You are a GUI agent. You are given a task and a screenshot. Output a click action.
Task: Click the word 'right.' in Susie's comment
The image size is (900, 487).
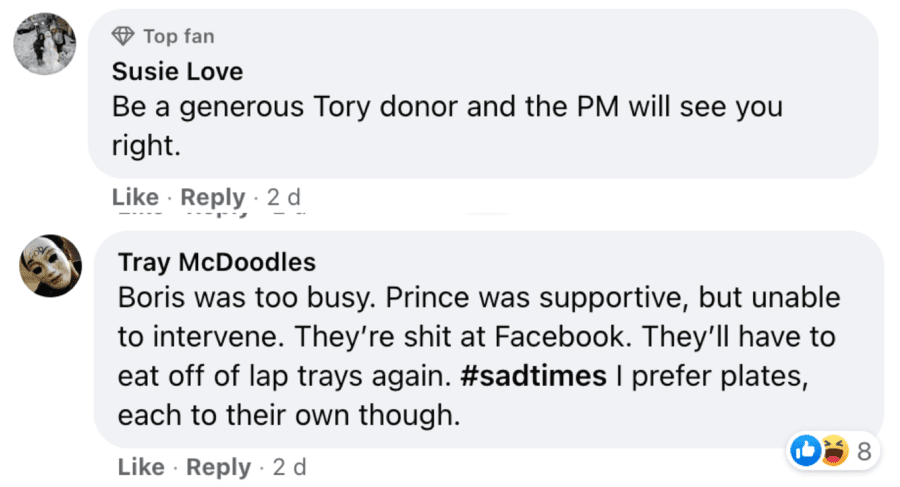[144, 145]
